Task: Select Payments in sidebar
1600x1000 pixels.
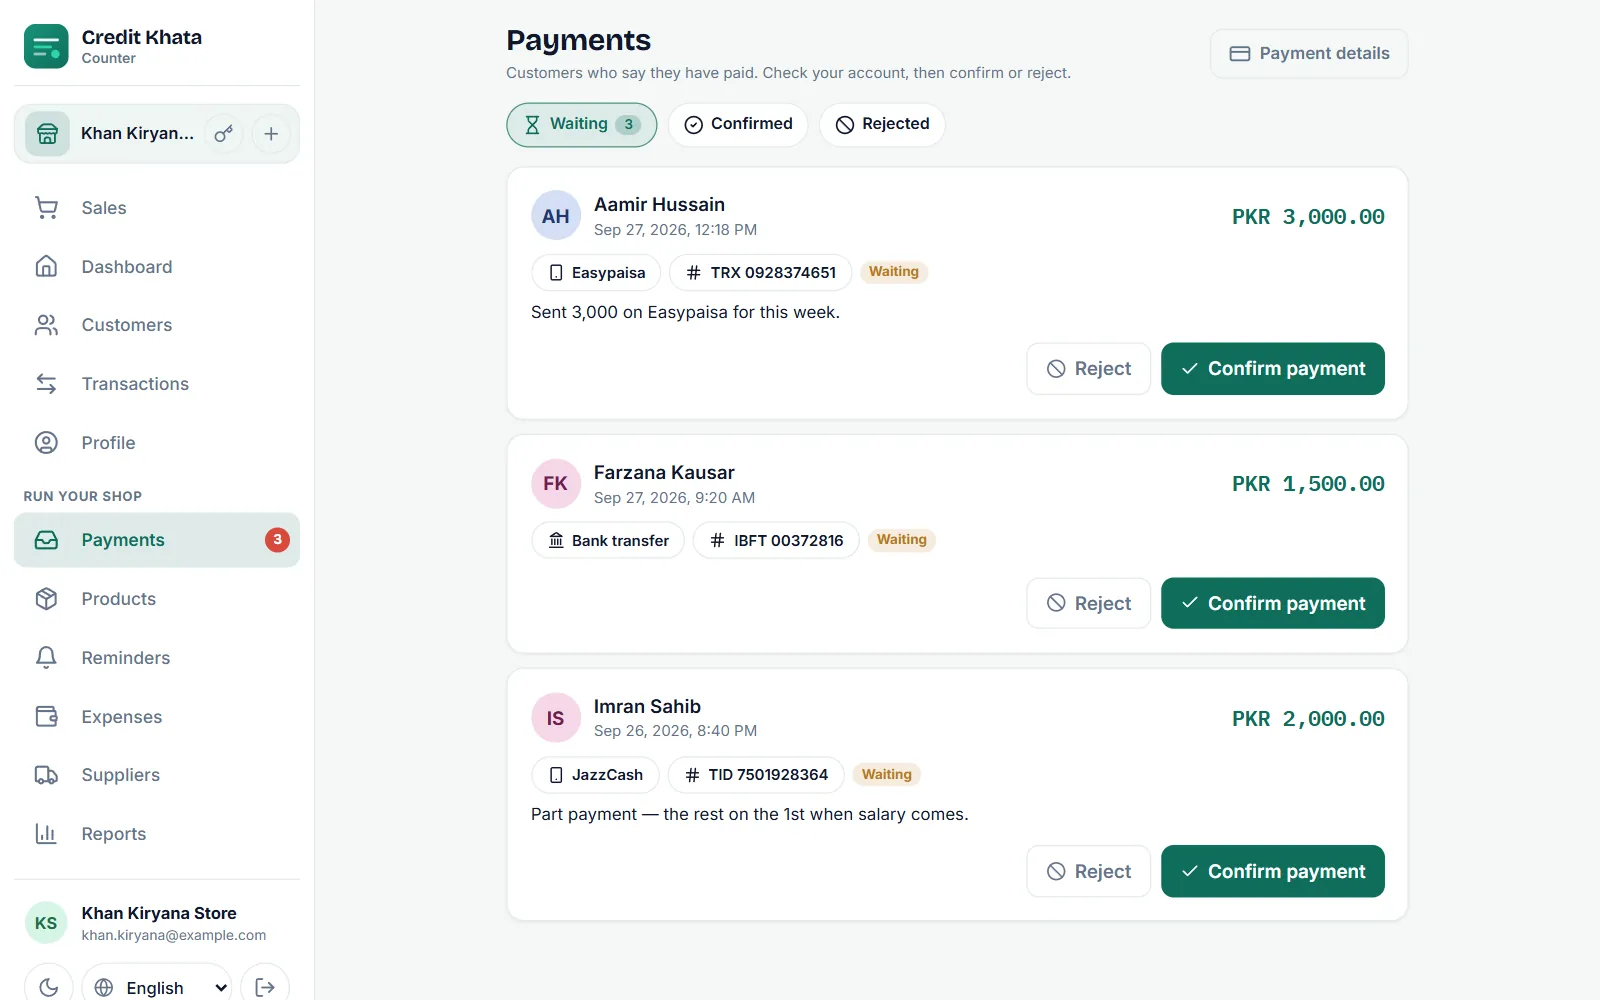Action: 157,540
